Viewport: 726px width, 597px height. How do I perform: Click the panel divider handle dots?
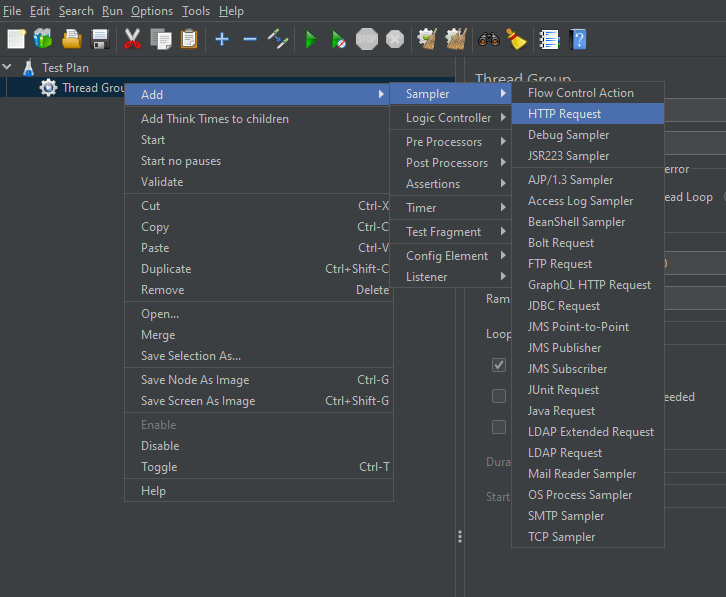point(460,537)
